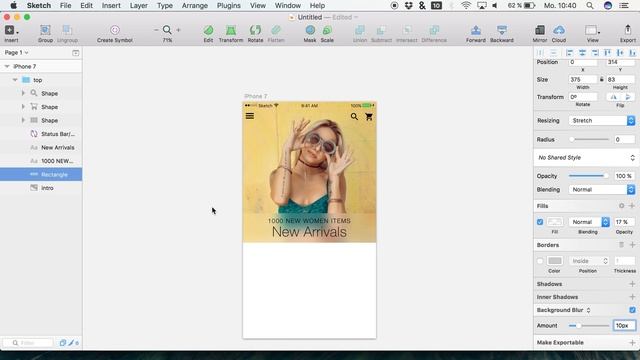Select the New Arrivals text layer
The height and width of the screenshot is (360, 640).
tap(58, 147)
